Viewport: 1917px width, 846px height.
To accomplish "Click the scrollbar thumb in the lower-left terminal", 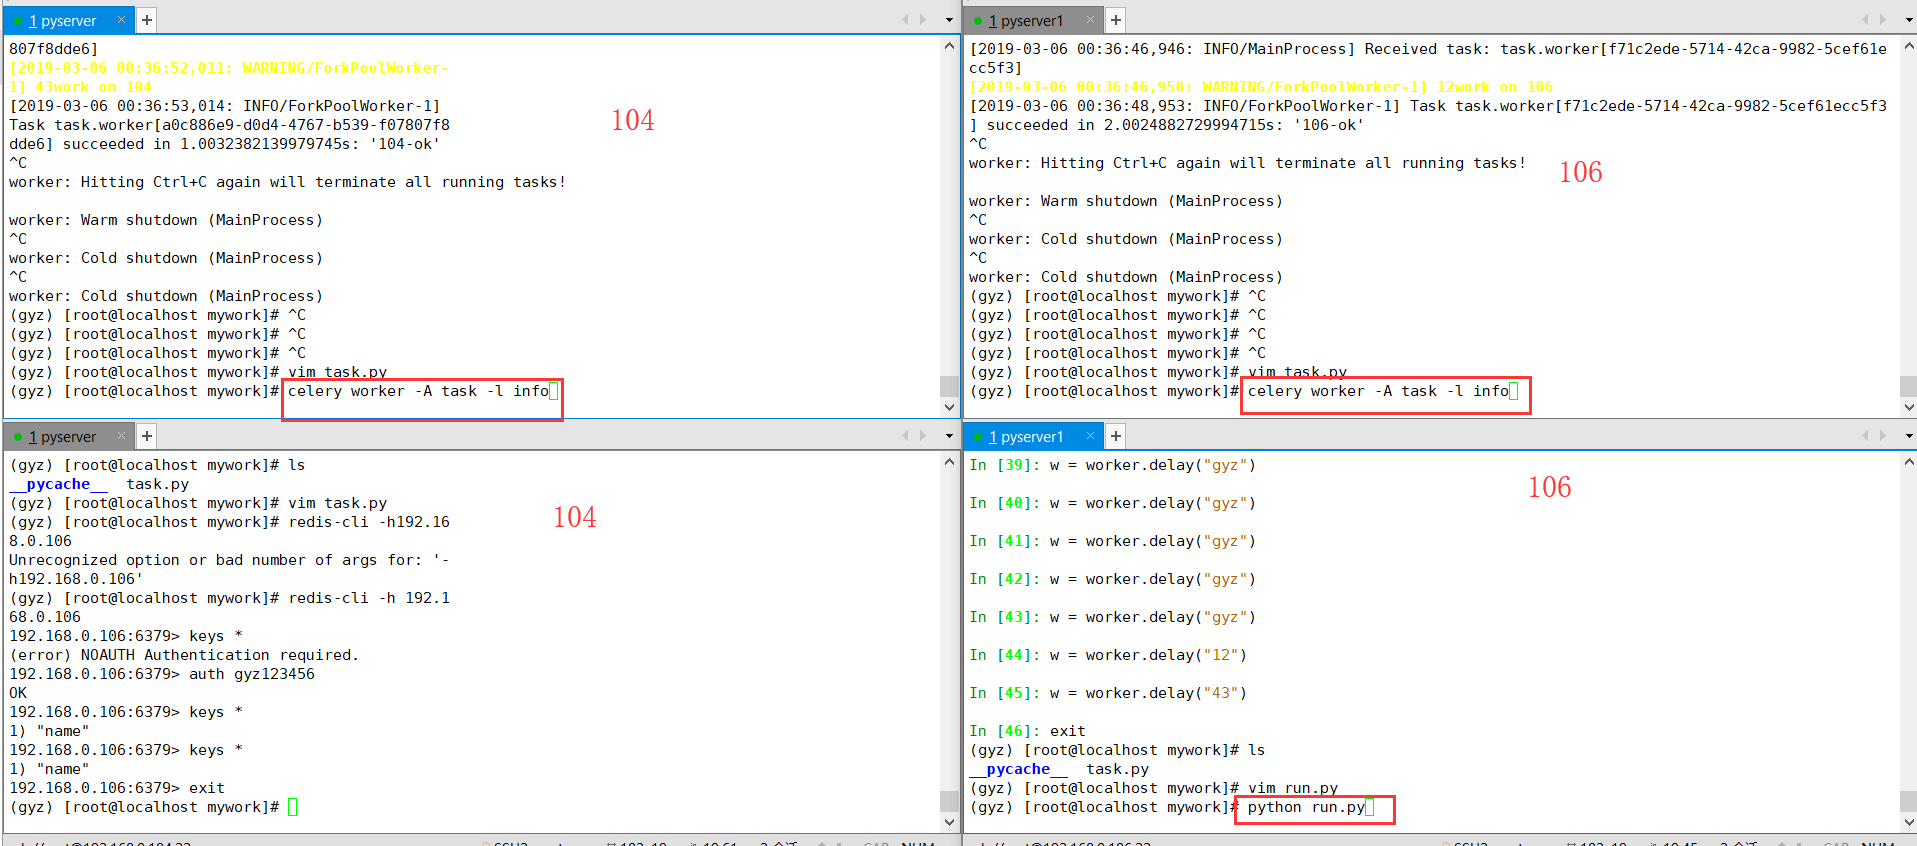I will [x=949, y=801].
